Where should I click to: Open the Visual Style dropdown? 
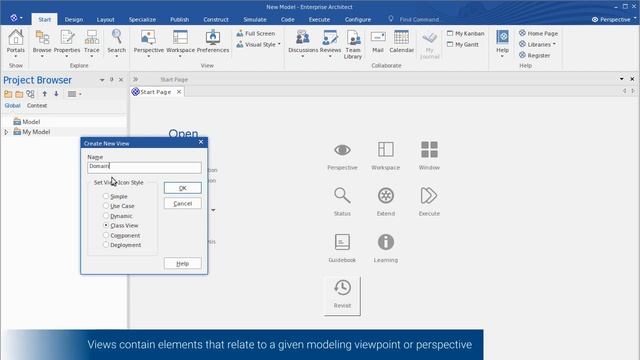(x=258, y=44)
